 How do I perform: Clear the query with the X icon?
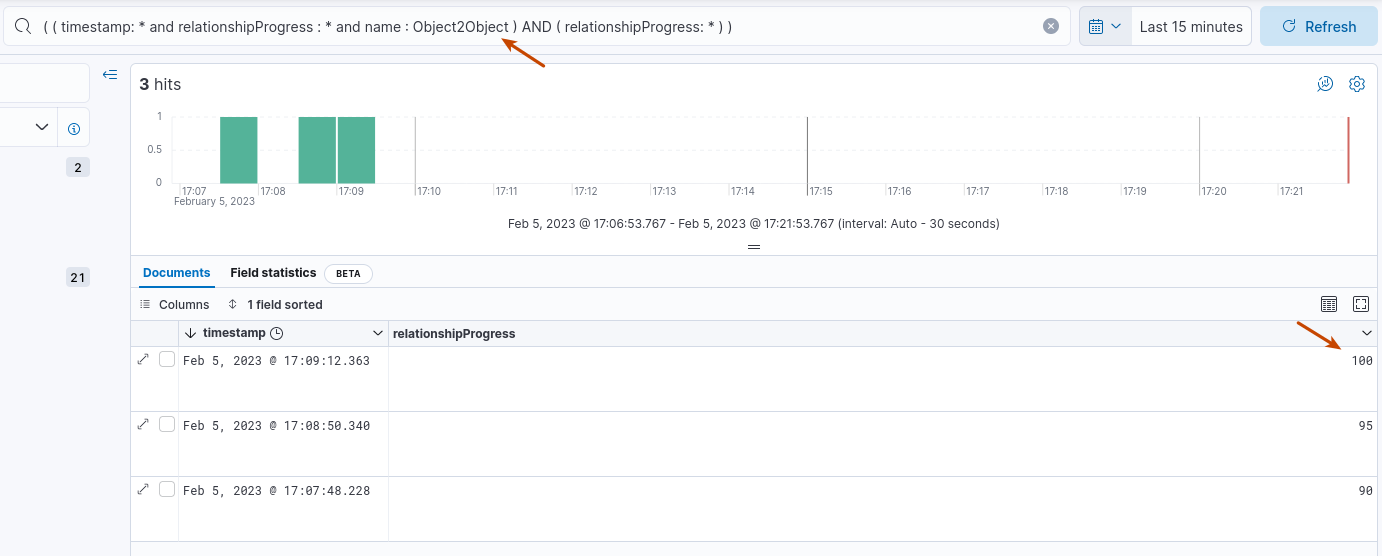click(x=1051, y=27)
